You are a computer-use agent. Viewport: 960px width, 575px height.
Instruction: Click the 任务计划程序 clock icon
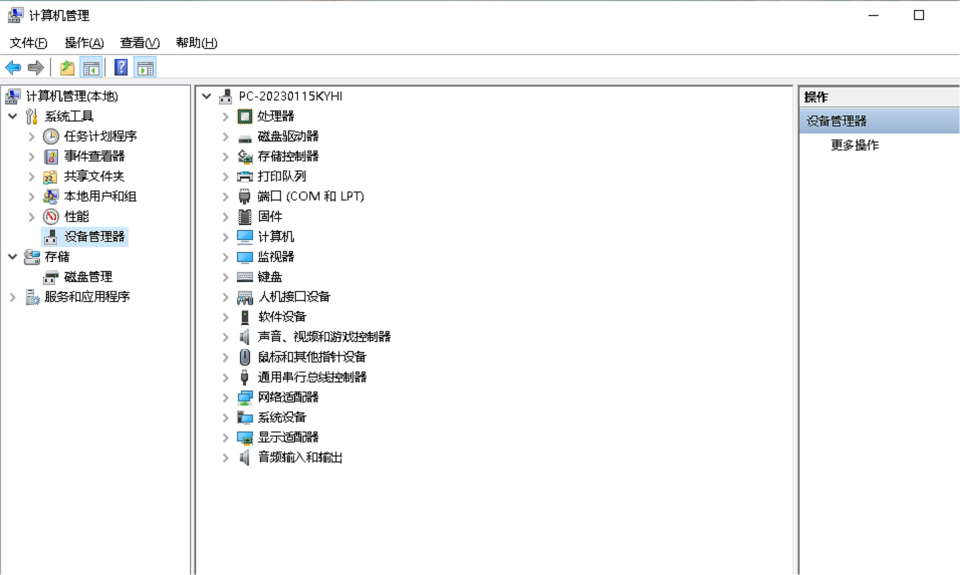pos(51,136)
